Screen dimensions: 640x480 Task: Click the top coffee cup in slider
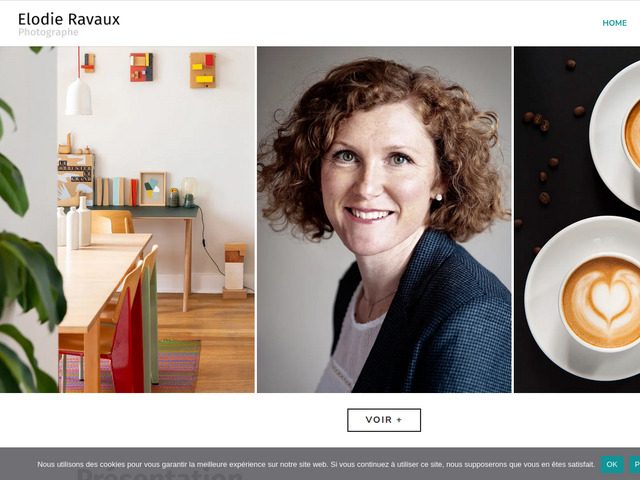click(x=616, y=135)
